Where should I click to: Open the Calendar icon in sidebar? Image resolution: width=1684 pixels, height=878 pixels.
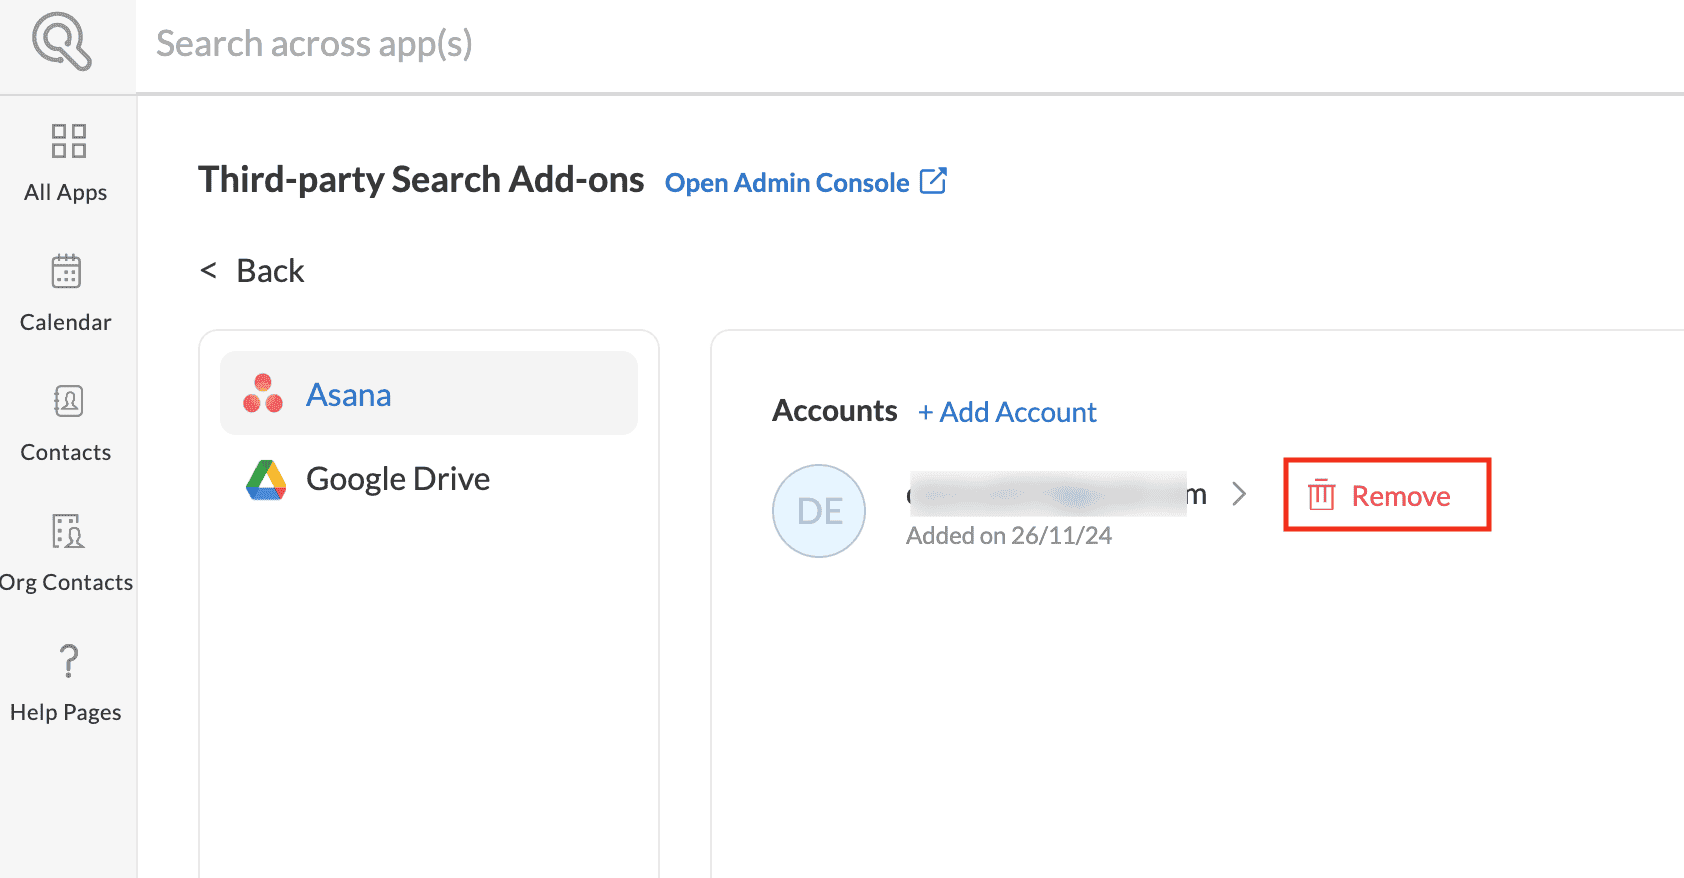click(x=66, y=271)
